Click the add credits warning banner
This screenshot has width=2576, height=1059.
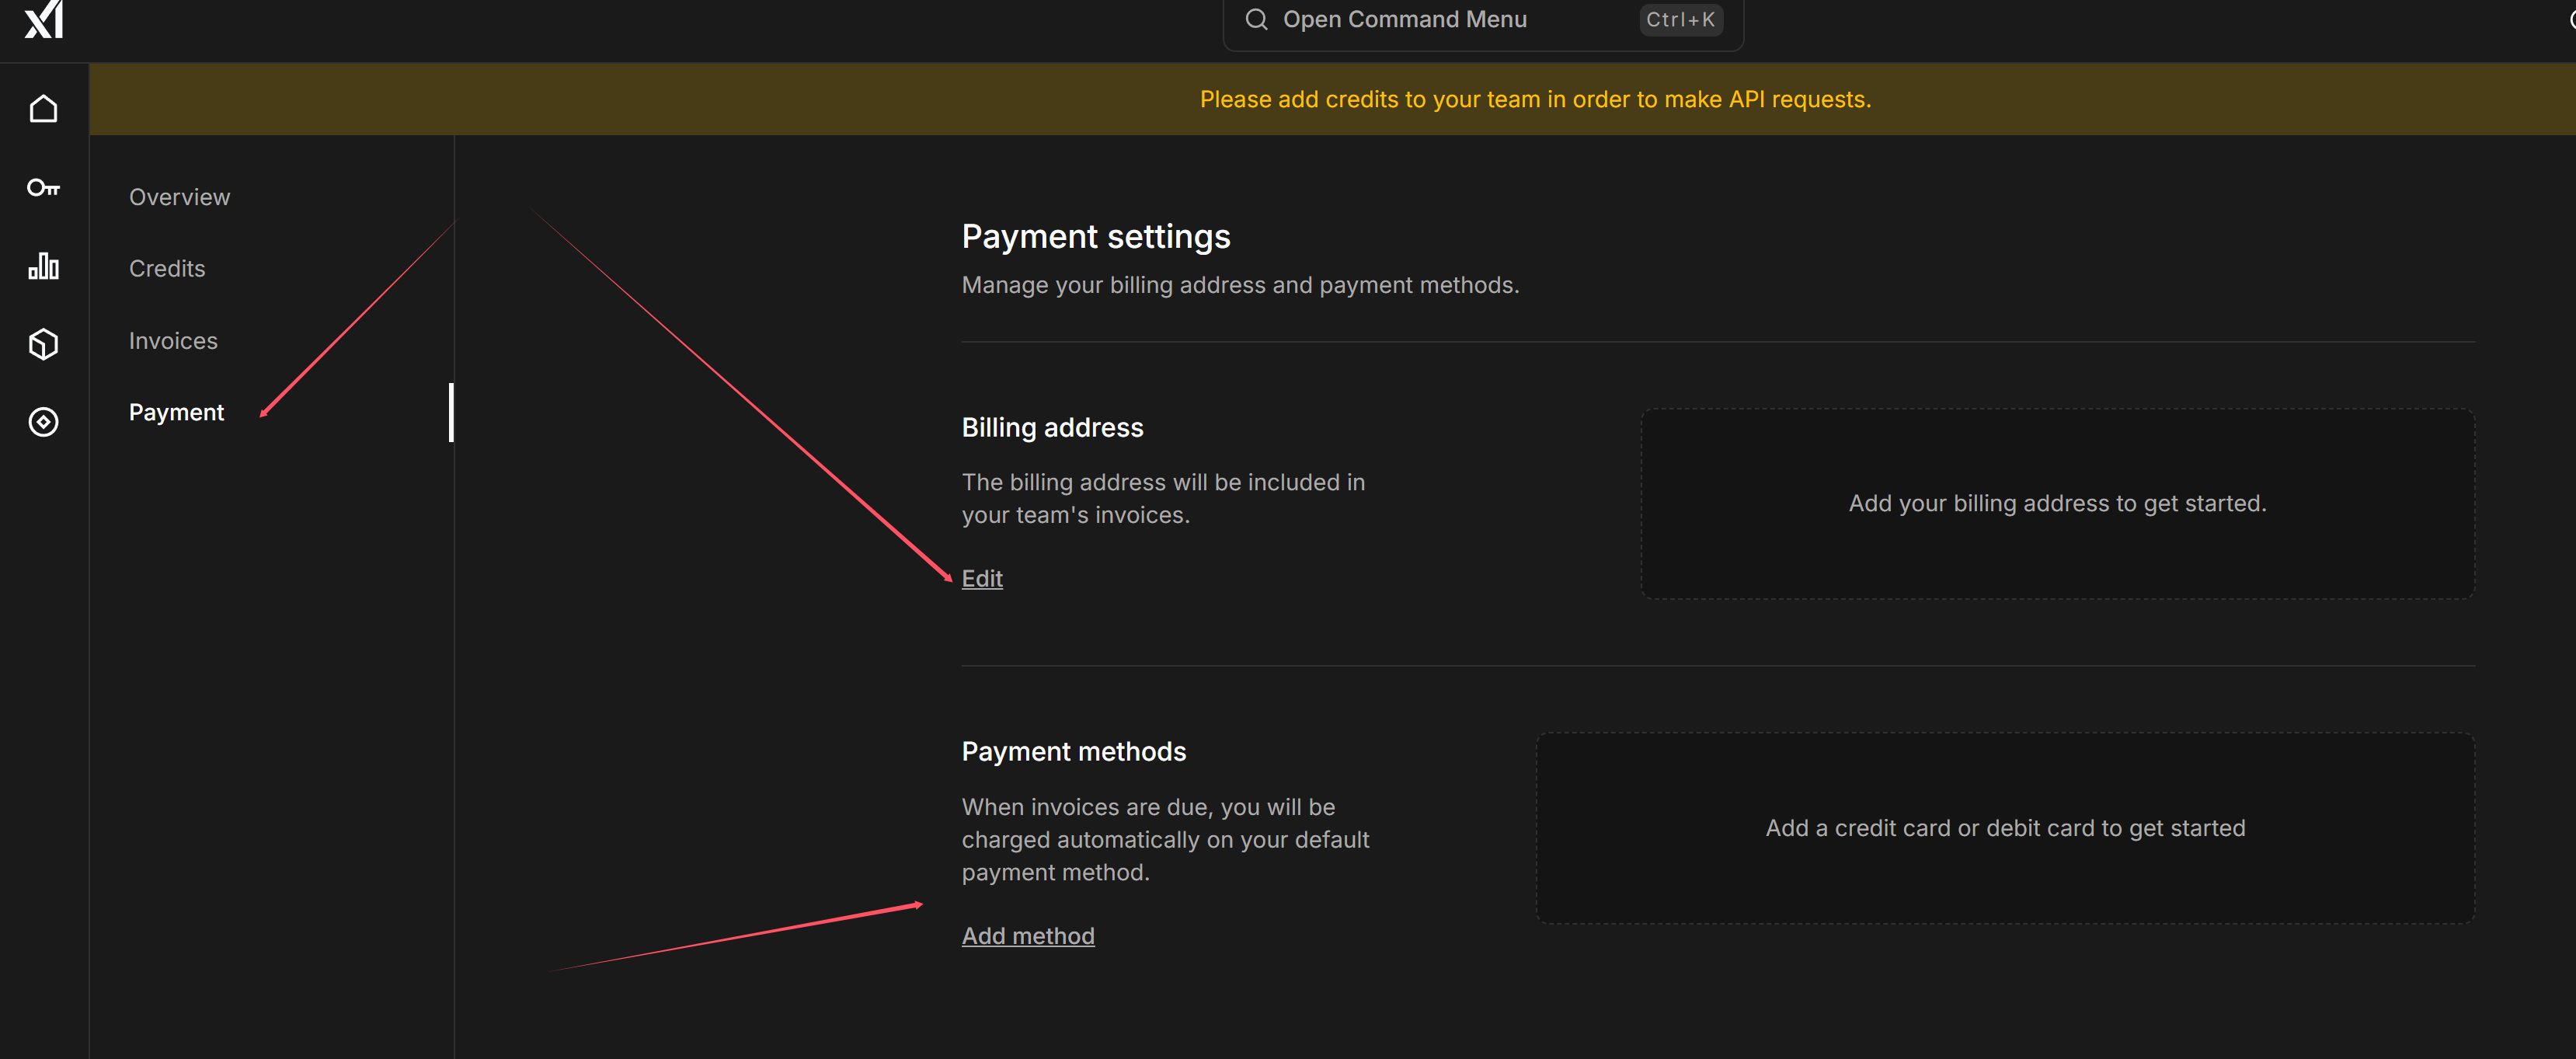pos(1332,99)
